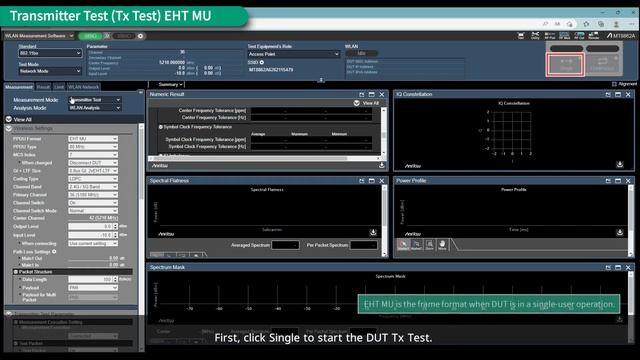Image resolution: width=640 pixels, height=360 pixels.
Task: Click the round settings icon beside MIMO switch
Action: click(140, 36)
